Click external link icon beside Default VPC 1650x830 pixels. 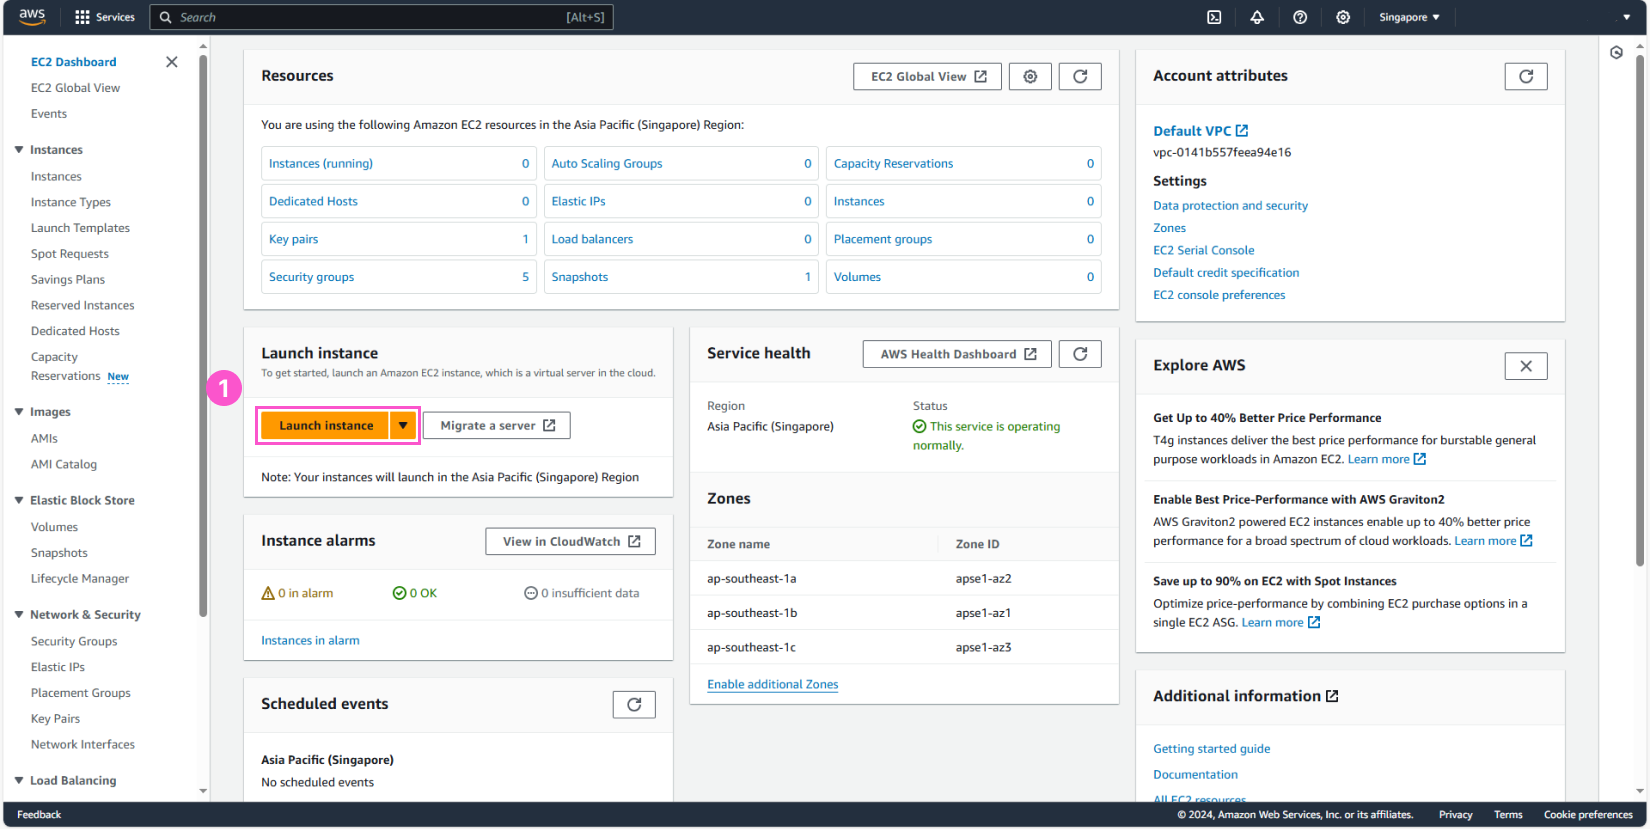(x=1242, y=131)
